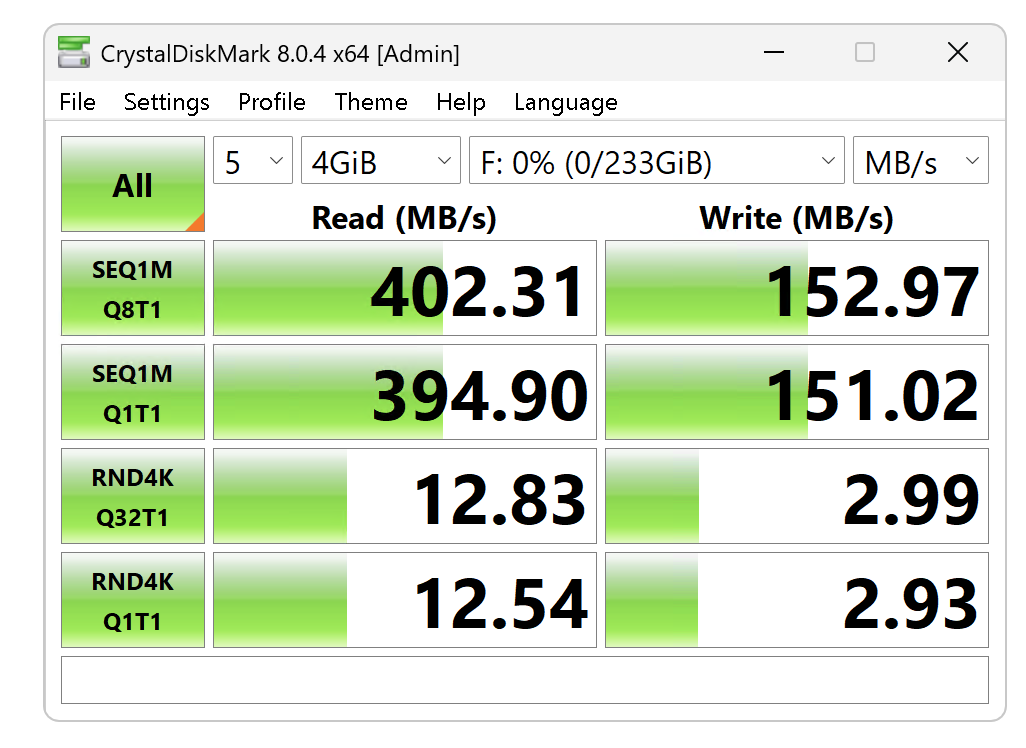Click the CrystalDiskMark app icon in title bar

[x=73, y=53]
